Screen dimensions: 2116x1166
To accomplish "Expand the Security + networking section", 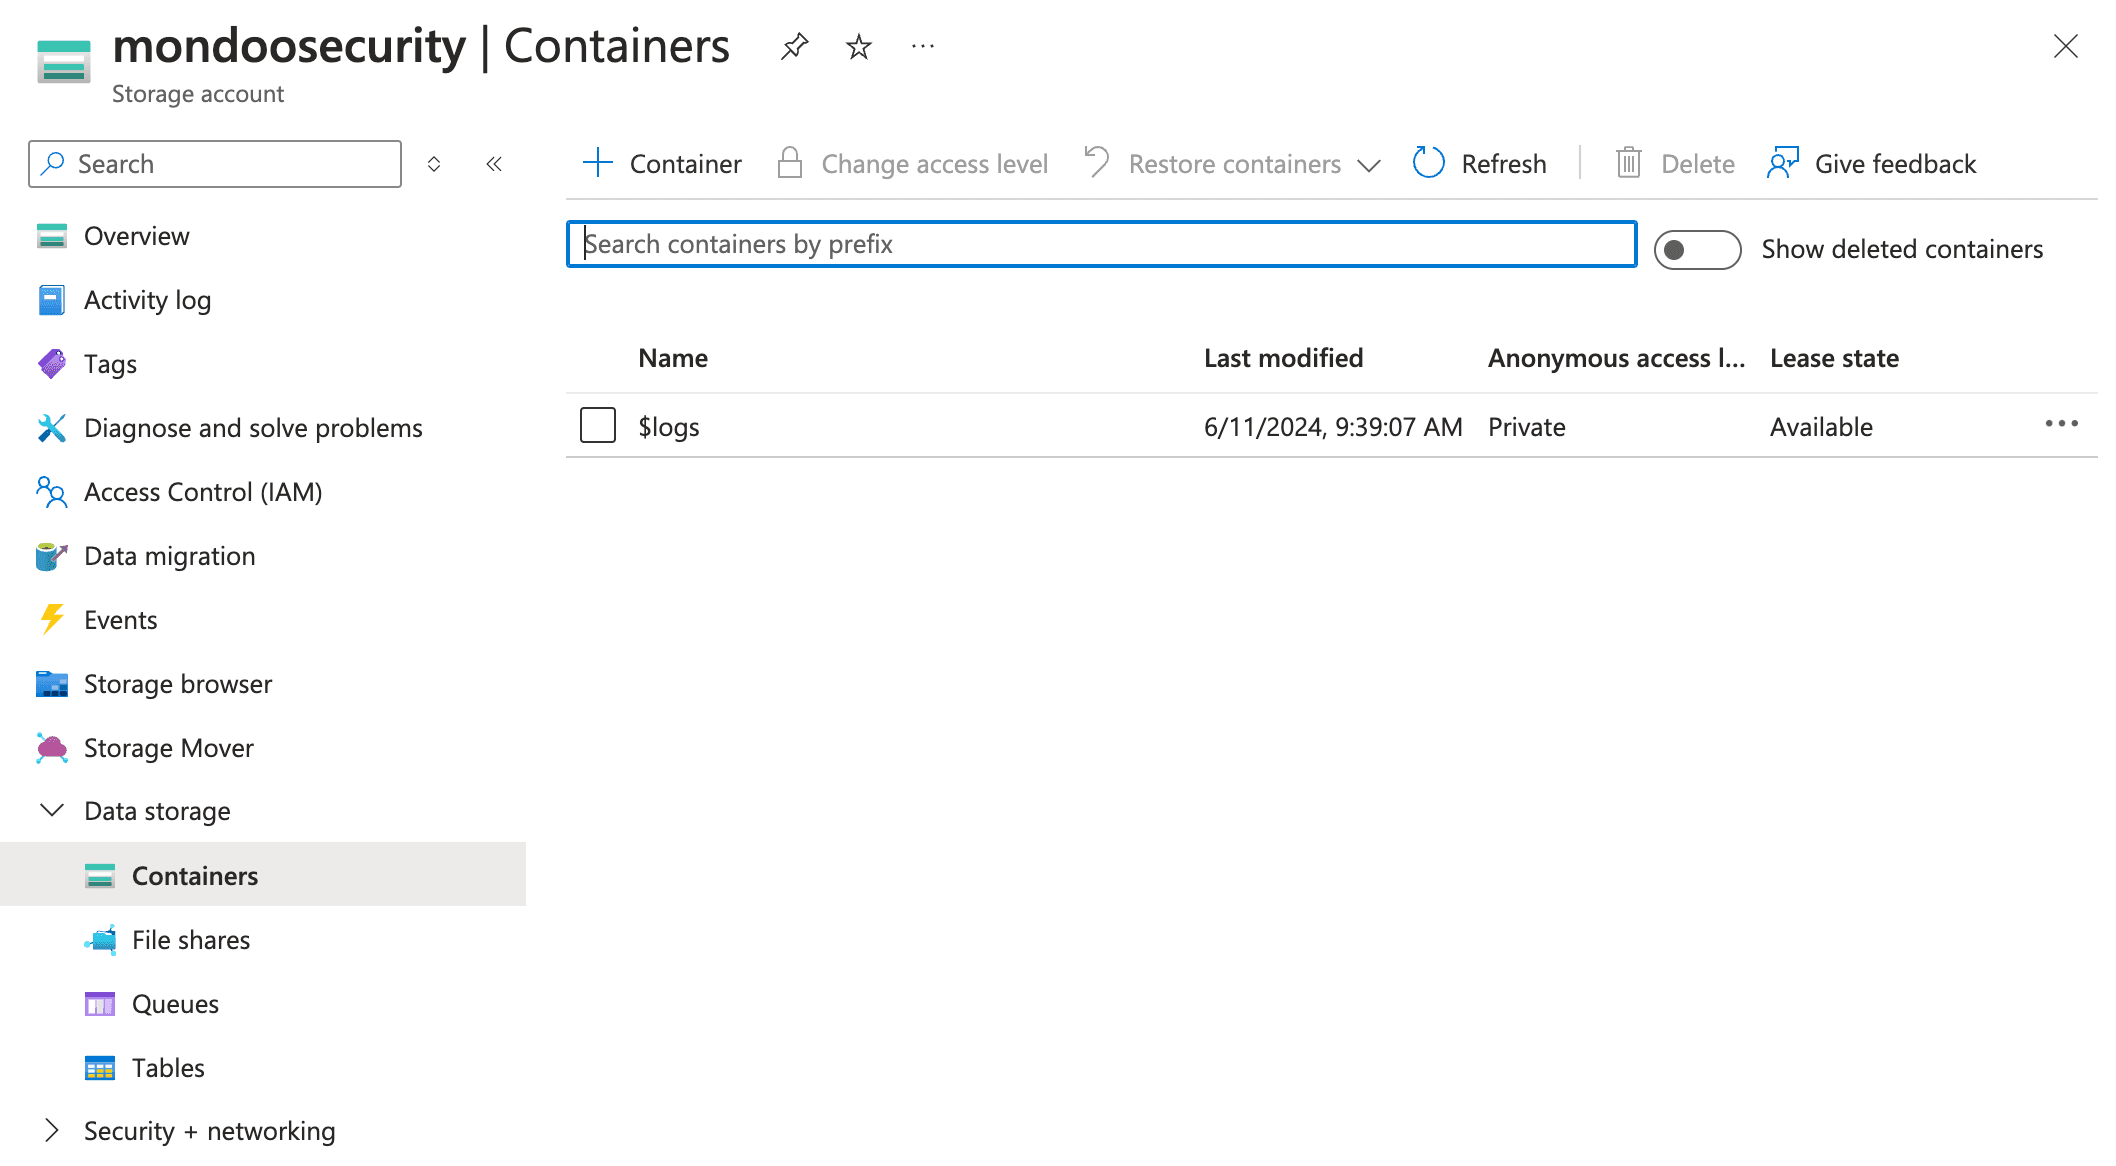I will coord(52,1130).
